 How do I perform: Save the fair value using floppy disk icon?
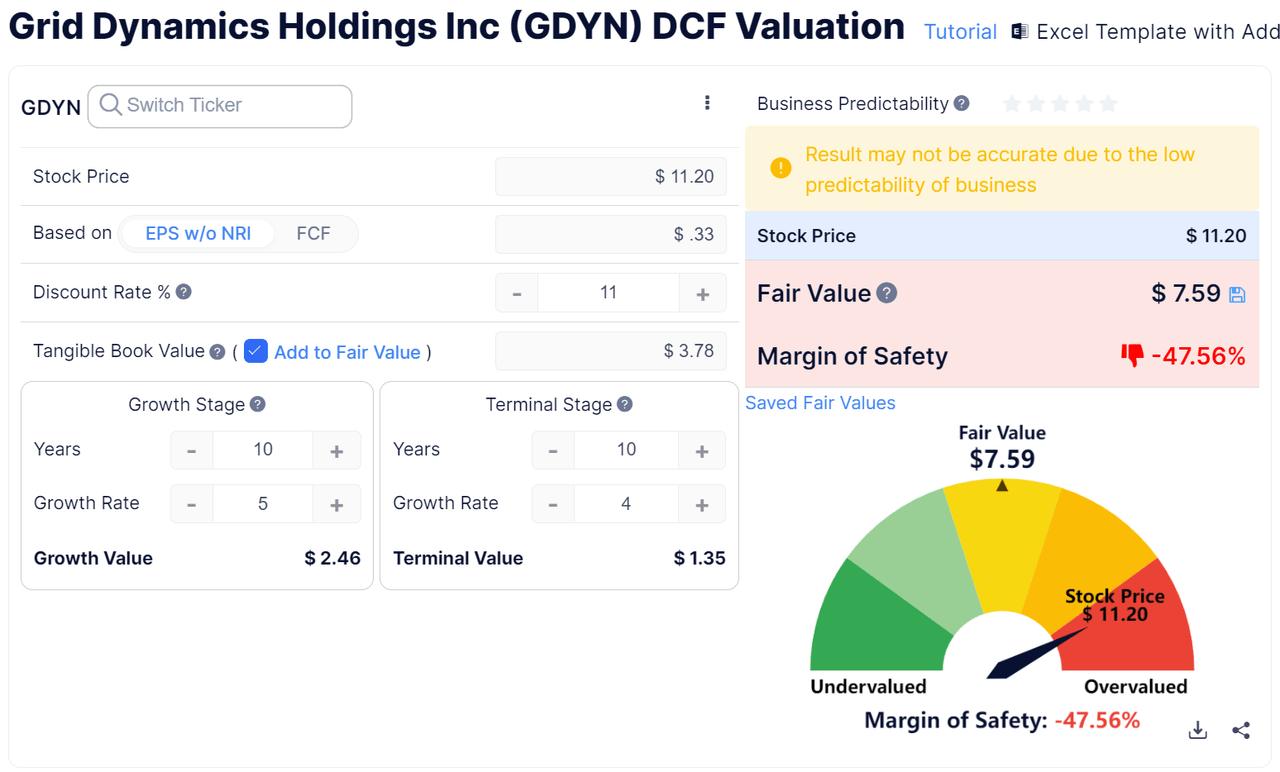click(1239, 293)
